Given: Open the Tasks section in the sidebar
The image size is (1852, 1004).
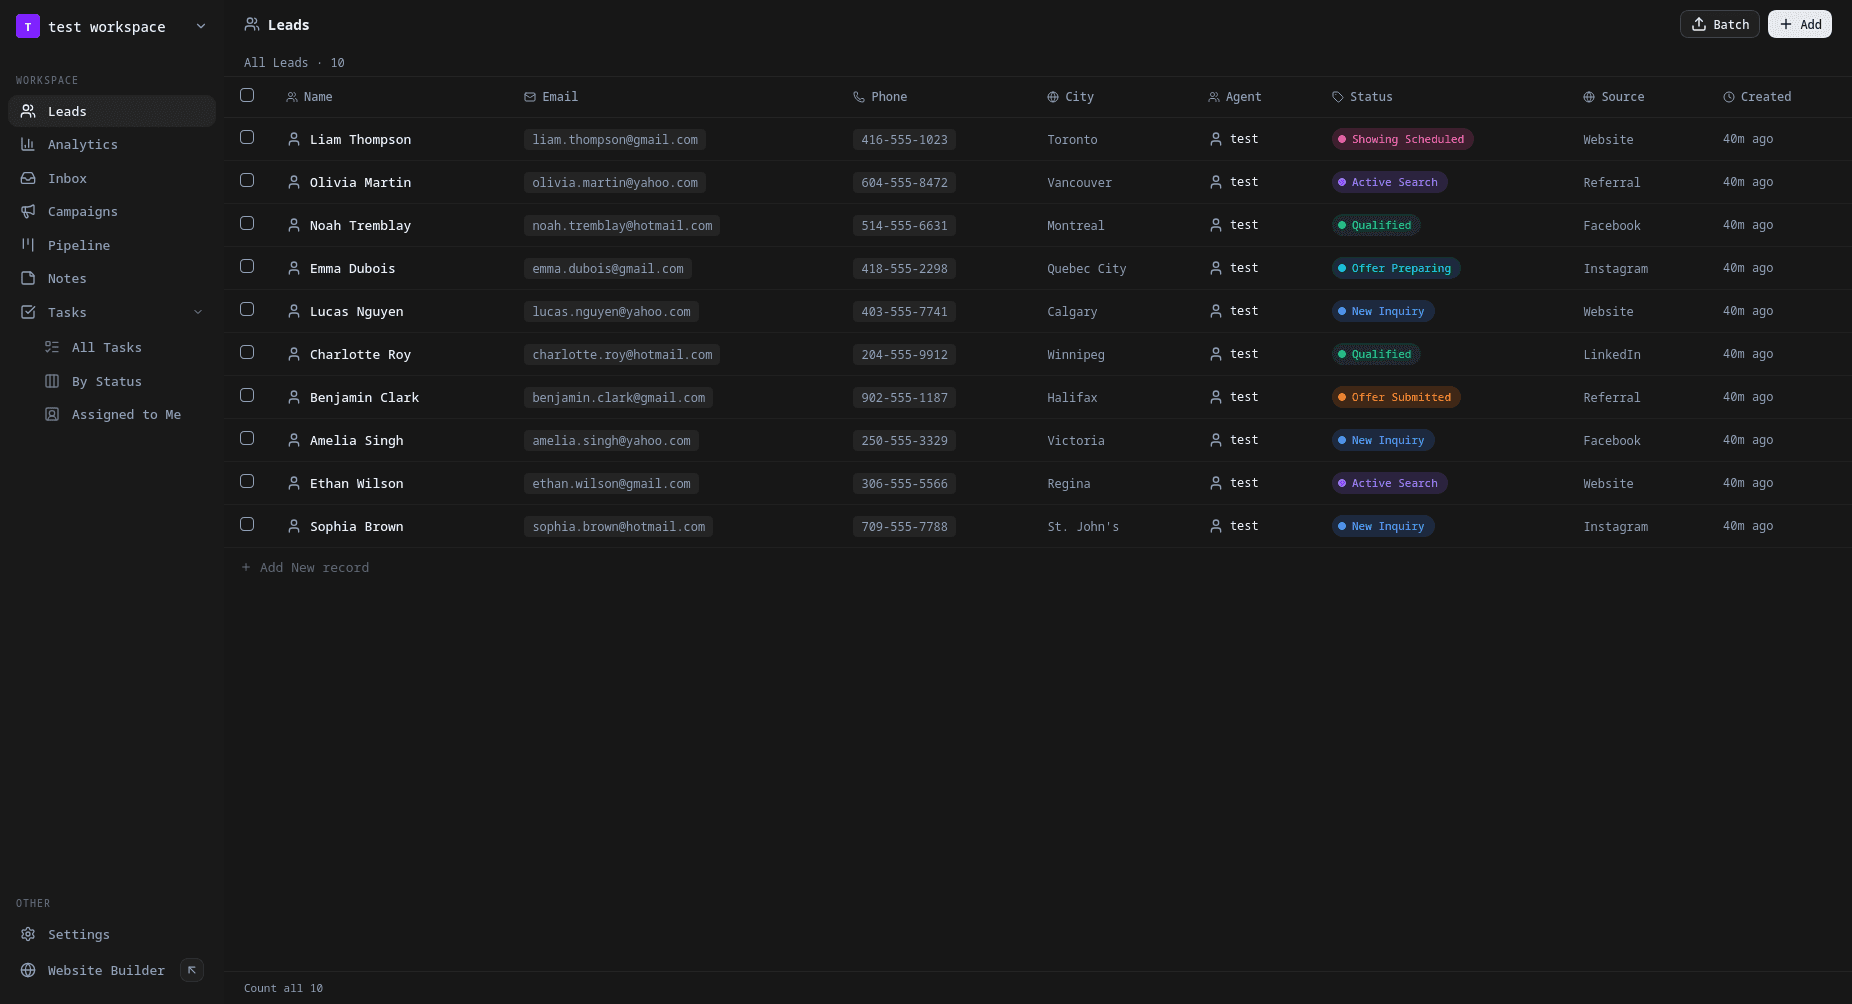Looking at the screenshot, I should [x=112, y=312].
